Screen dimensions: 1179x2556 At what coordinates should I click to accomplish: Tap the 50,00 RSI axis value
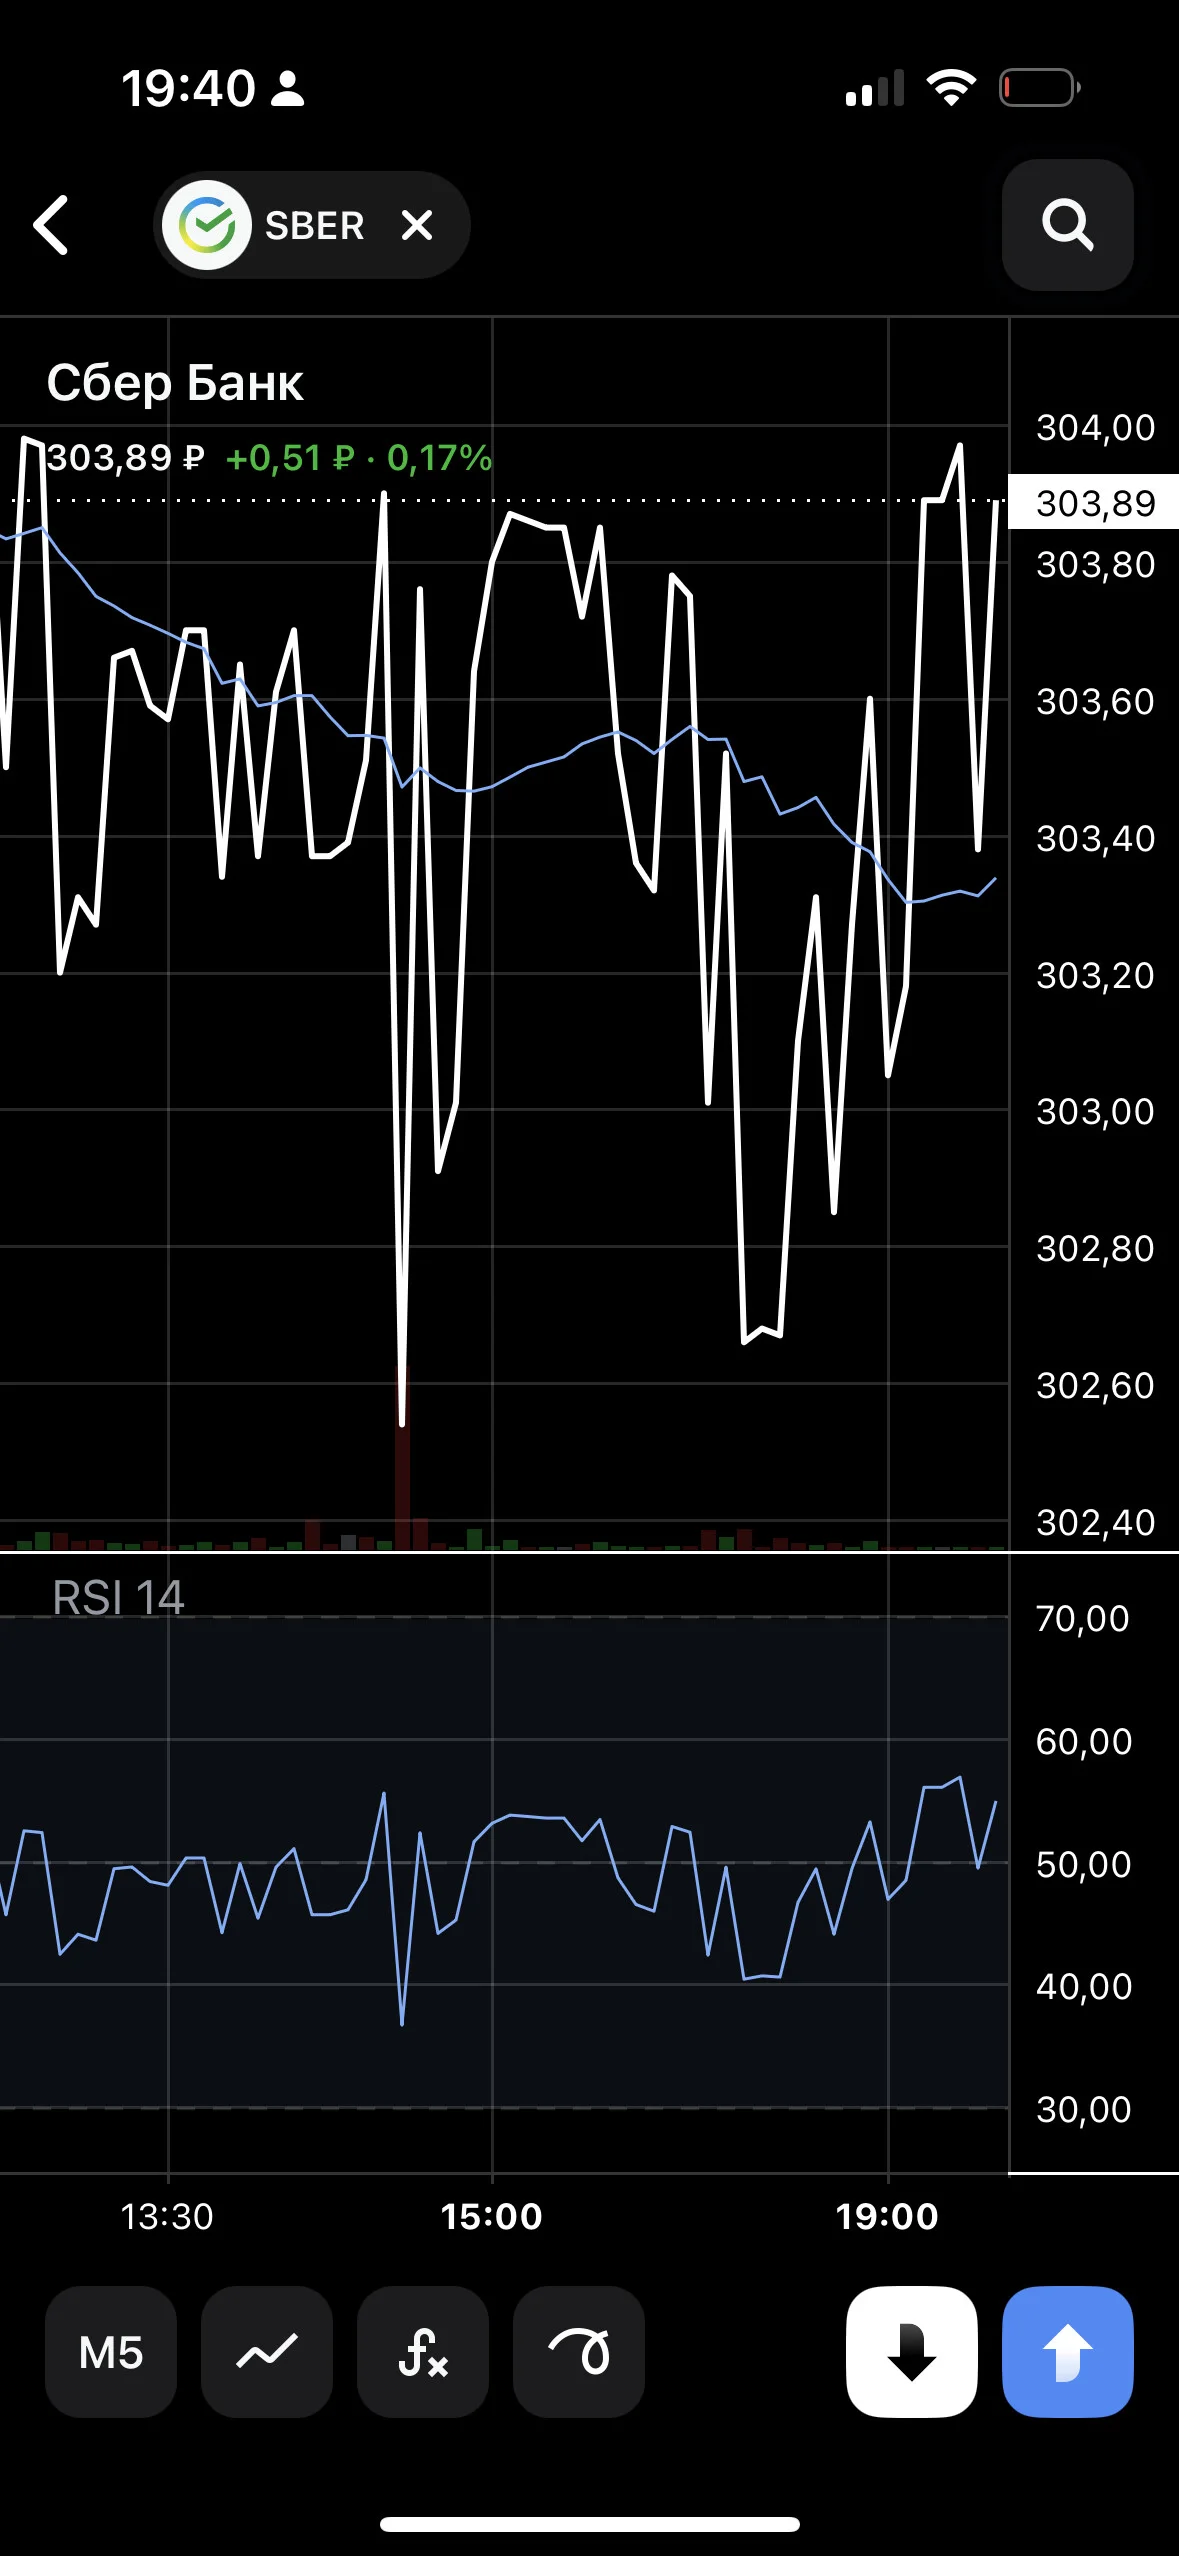[1083, 1864]
